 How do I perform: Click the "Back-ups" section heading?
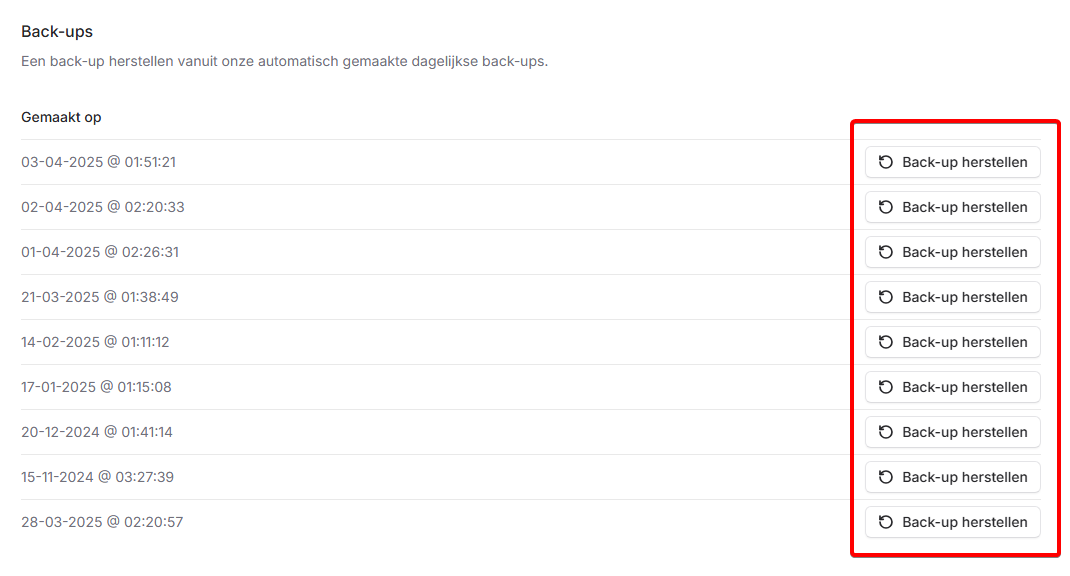pos(57,32)
